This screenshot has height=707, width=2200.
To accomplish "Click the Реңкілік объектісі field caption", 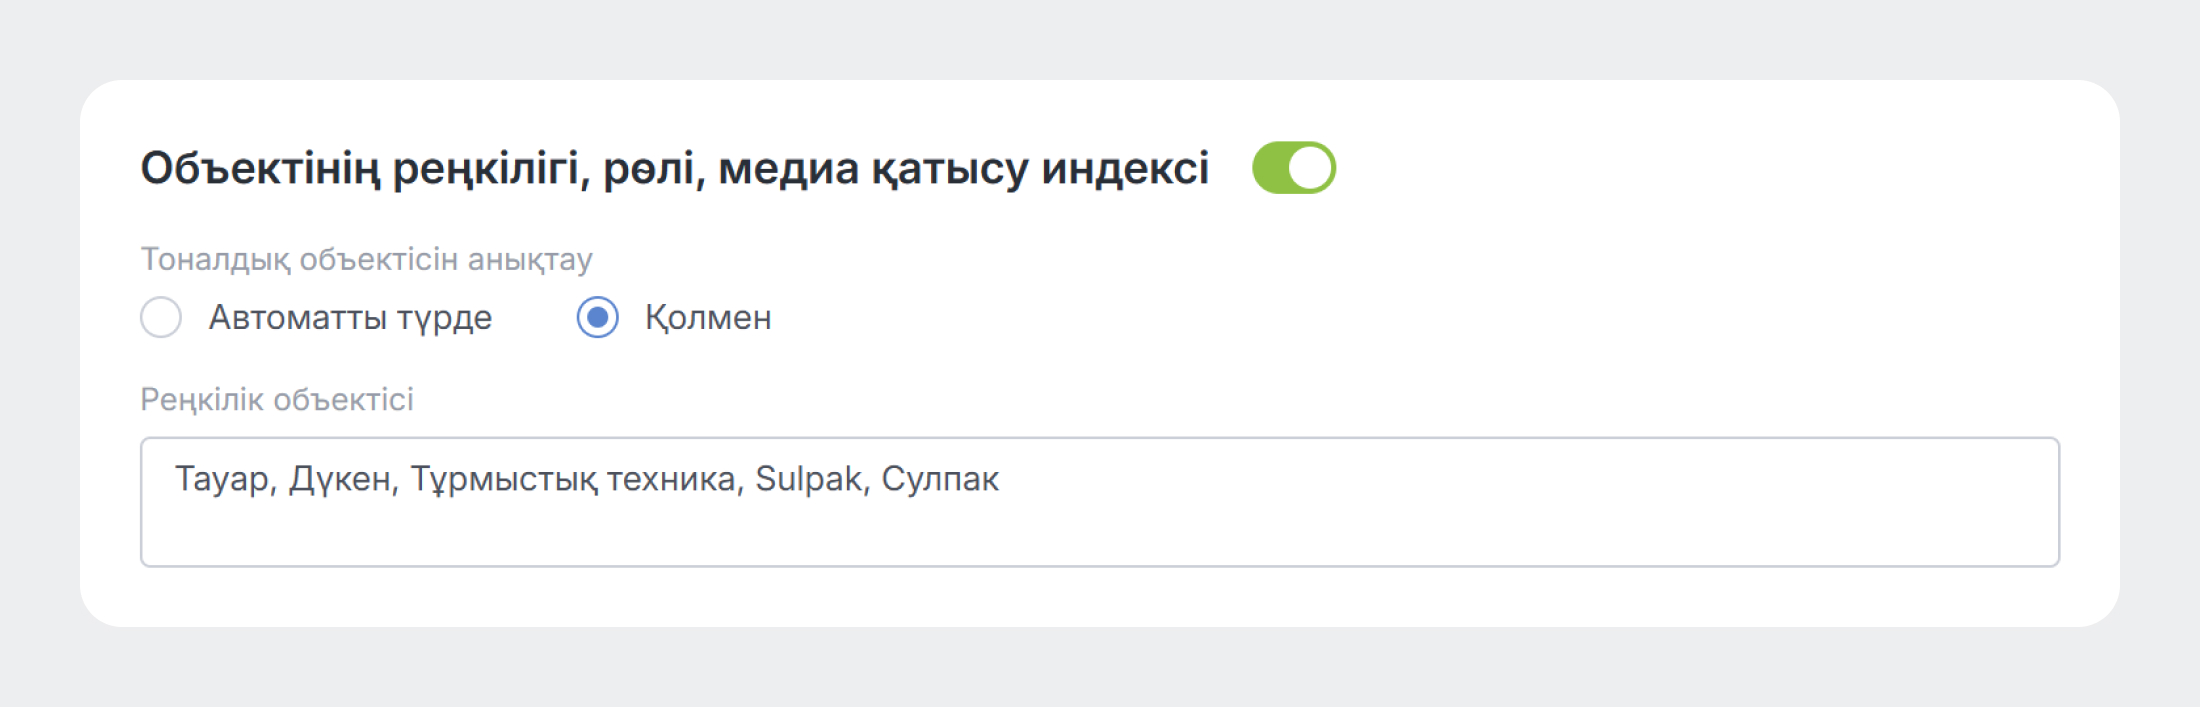I will [276, 399].
